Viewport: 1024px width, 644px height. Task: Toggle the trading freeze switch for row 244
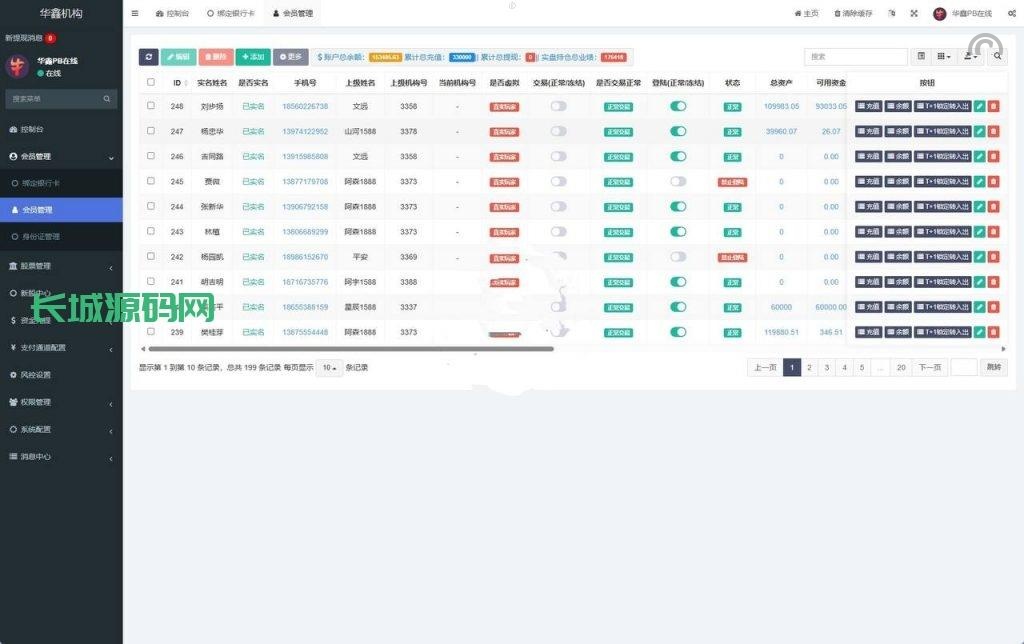558,206
